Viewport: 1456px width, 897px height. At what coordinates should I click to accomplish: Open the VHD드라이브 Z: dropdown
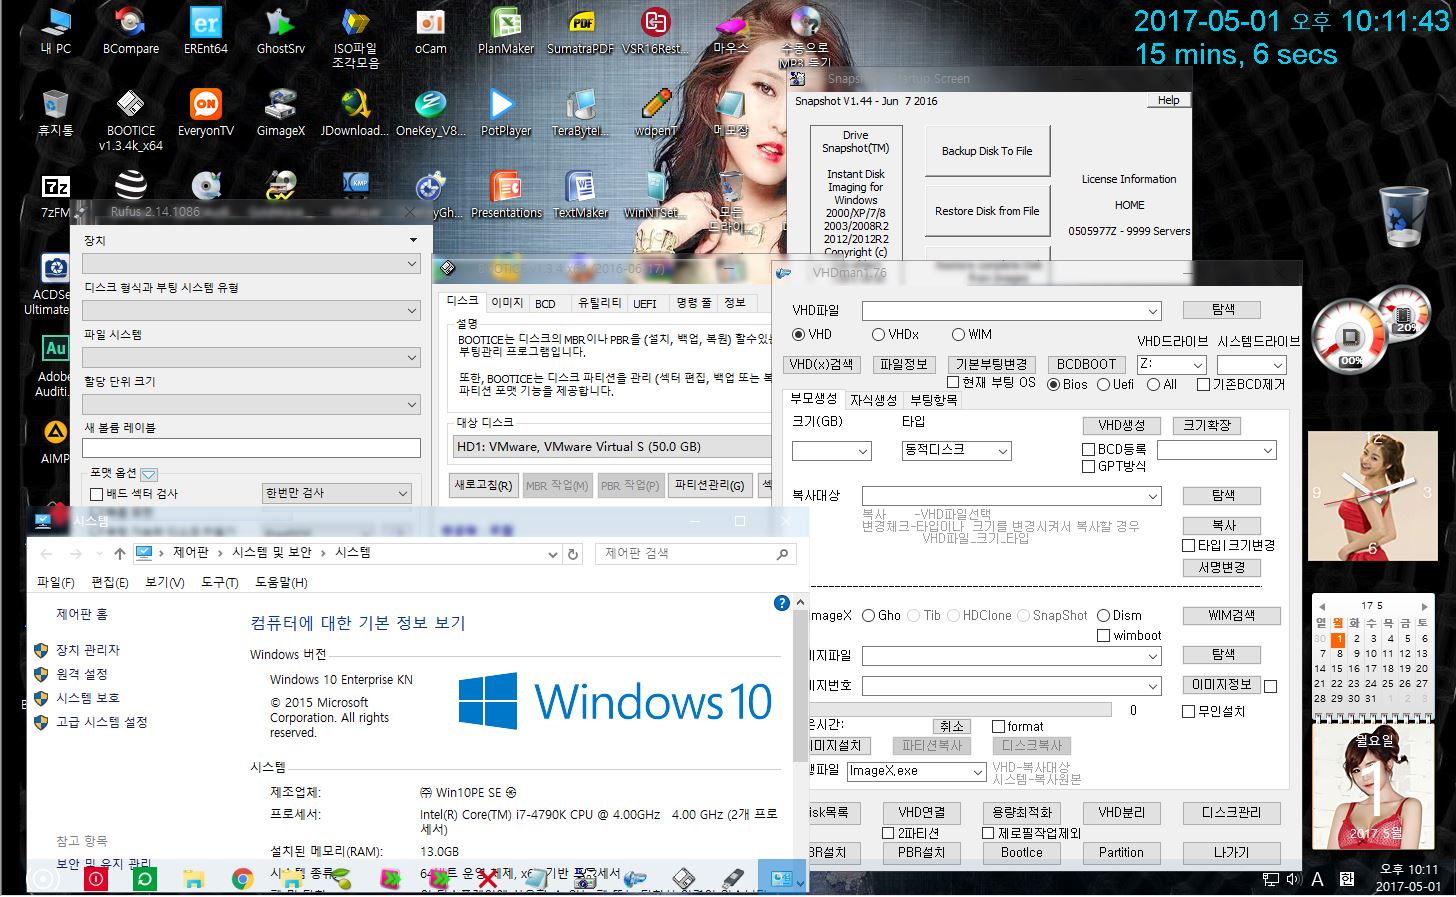click(1197, 365)
